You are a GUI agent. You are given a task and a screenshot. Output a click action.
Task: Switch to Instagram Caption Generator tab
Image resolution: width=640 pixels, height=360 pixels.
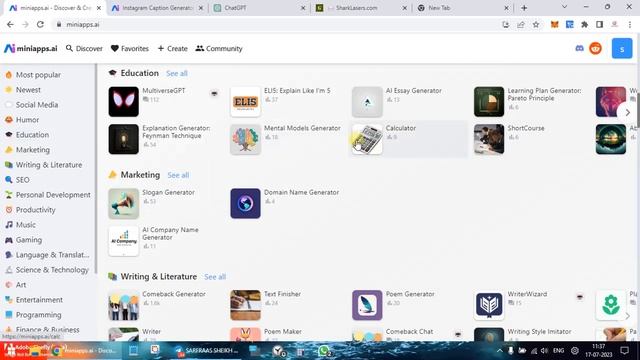157,8
